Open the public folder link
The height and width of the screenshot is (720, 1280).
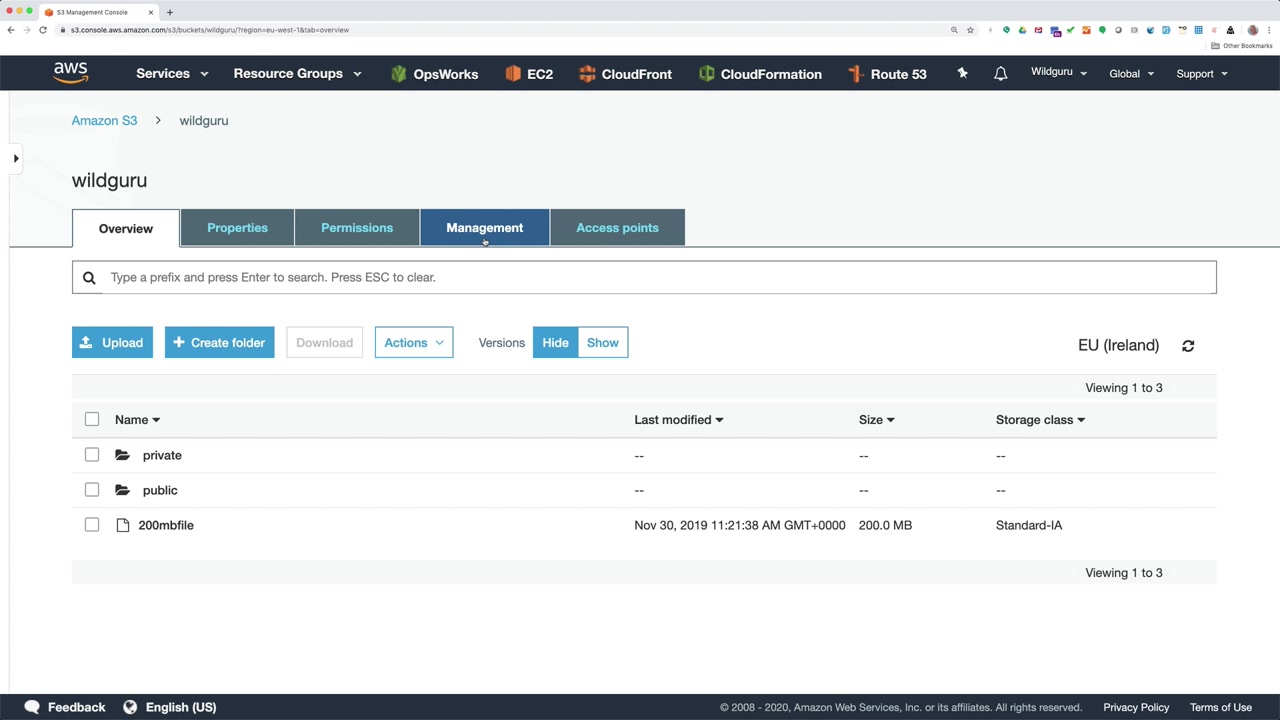(160, 490)
